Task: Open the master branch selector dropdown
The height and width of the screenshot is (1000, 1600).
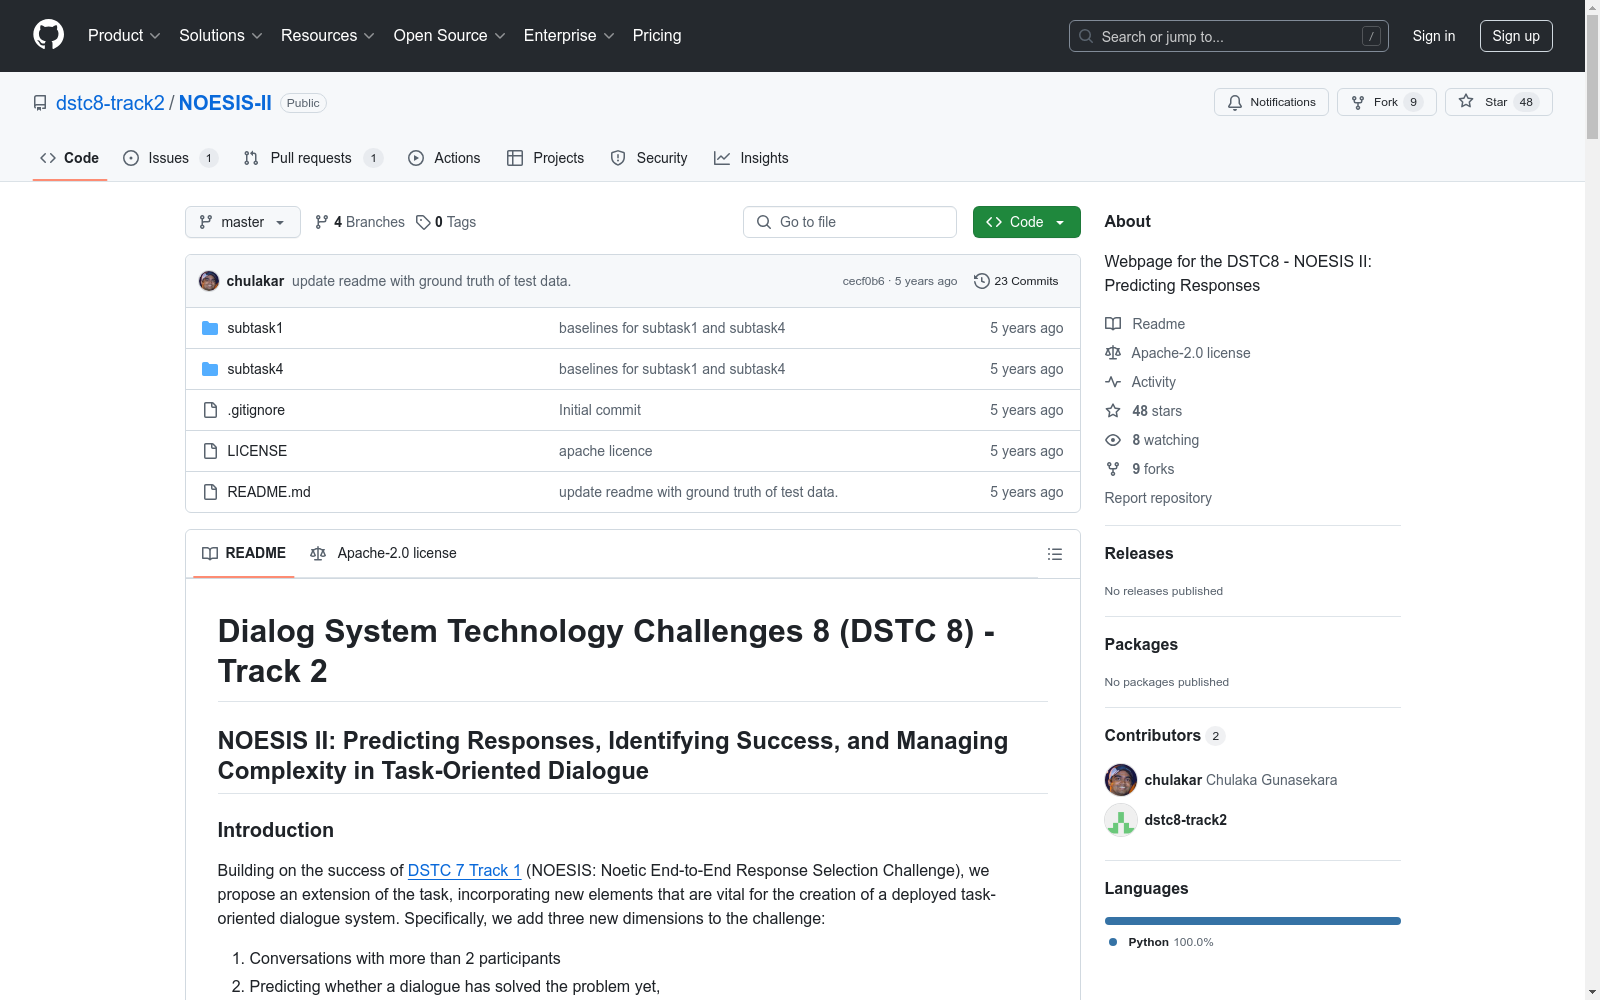Action: [243, 222]
